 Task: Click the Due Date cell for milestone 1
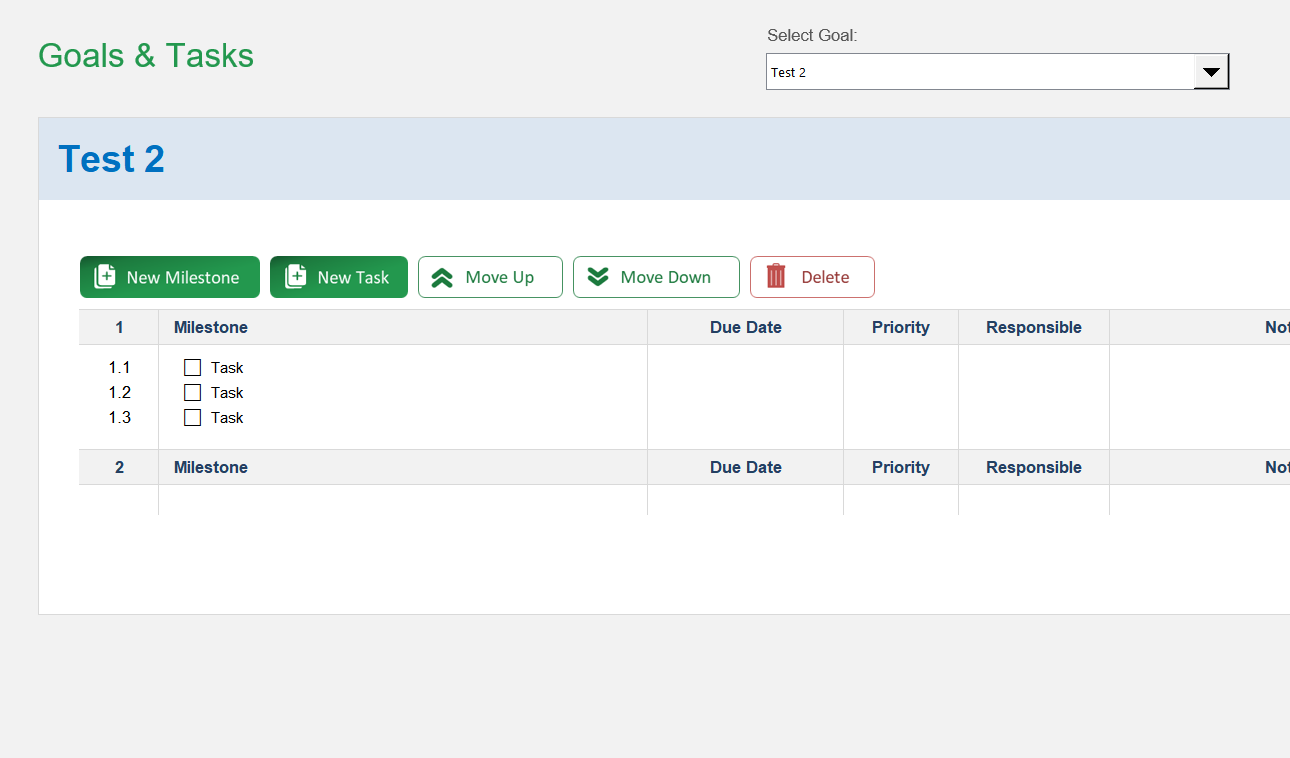coord(745,327)
